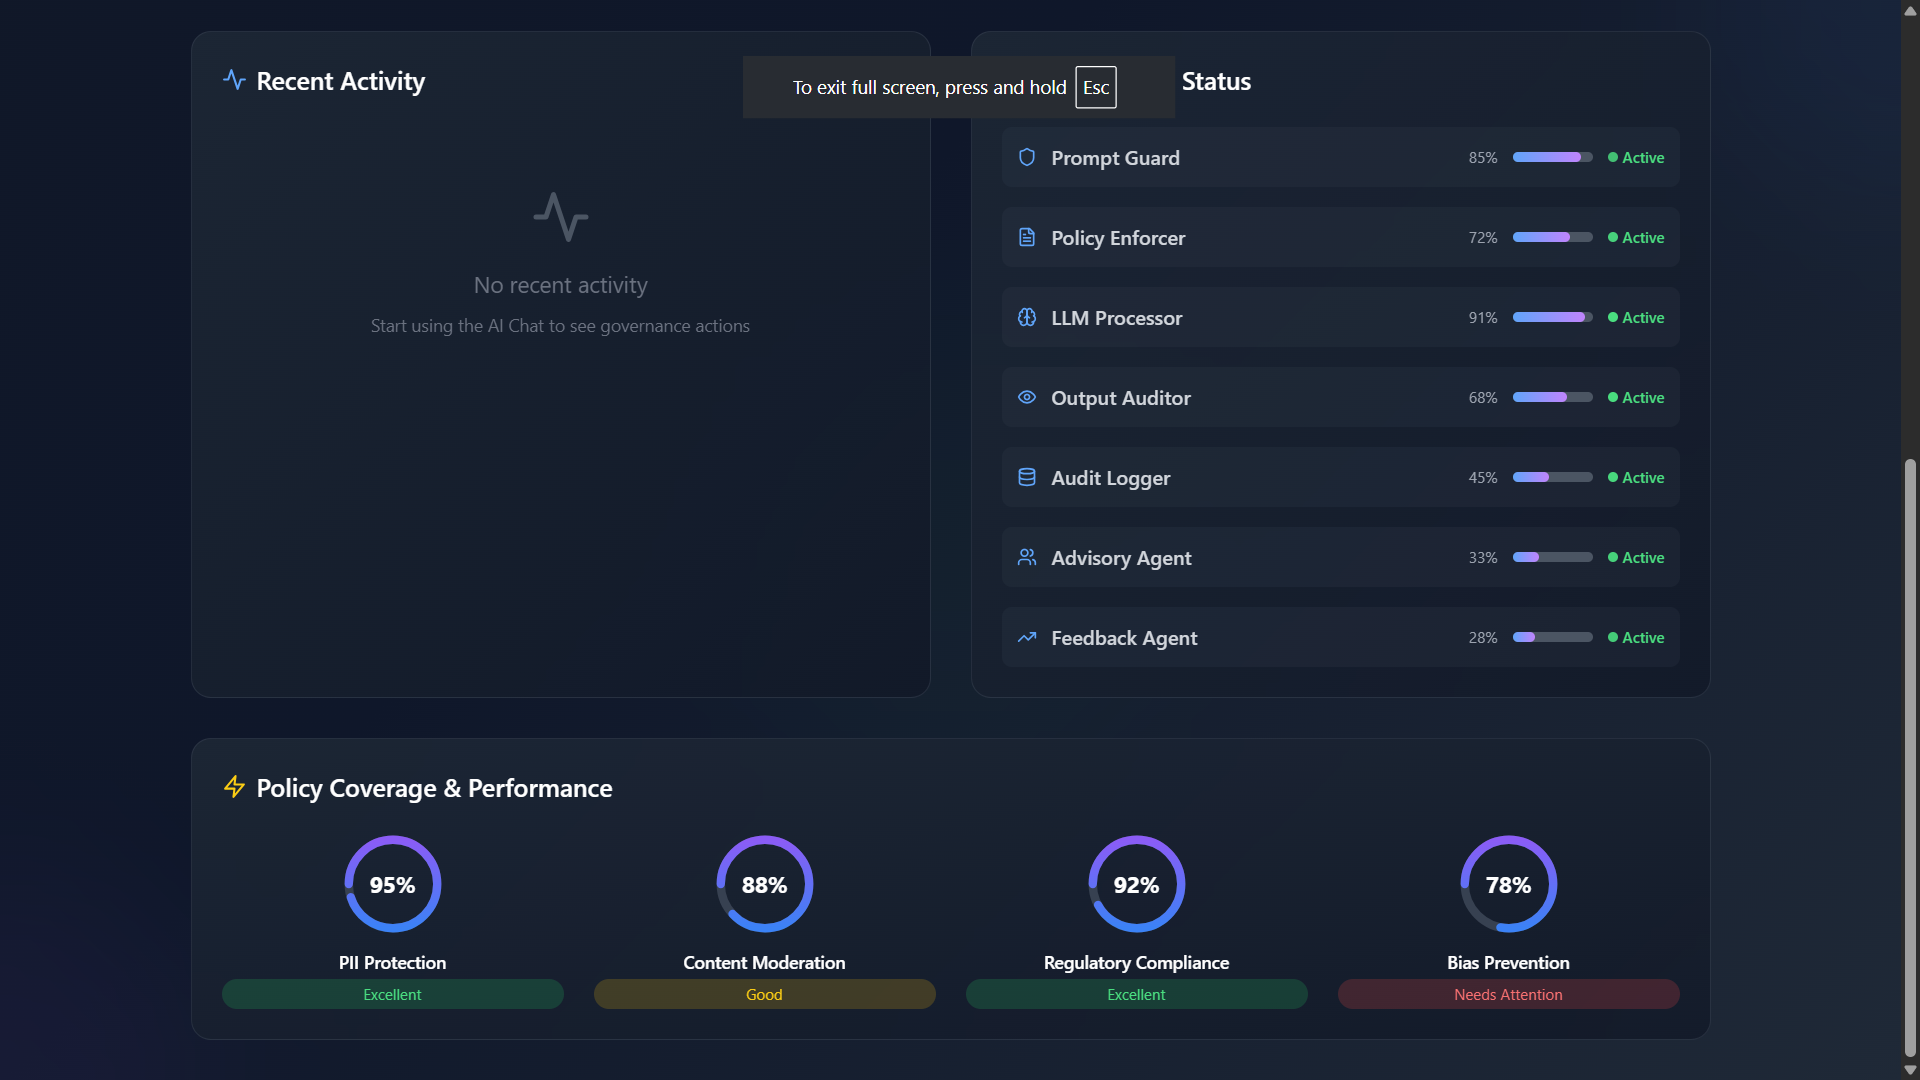Click the LLM Processor brain icon

pos(1027,317)
